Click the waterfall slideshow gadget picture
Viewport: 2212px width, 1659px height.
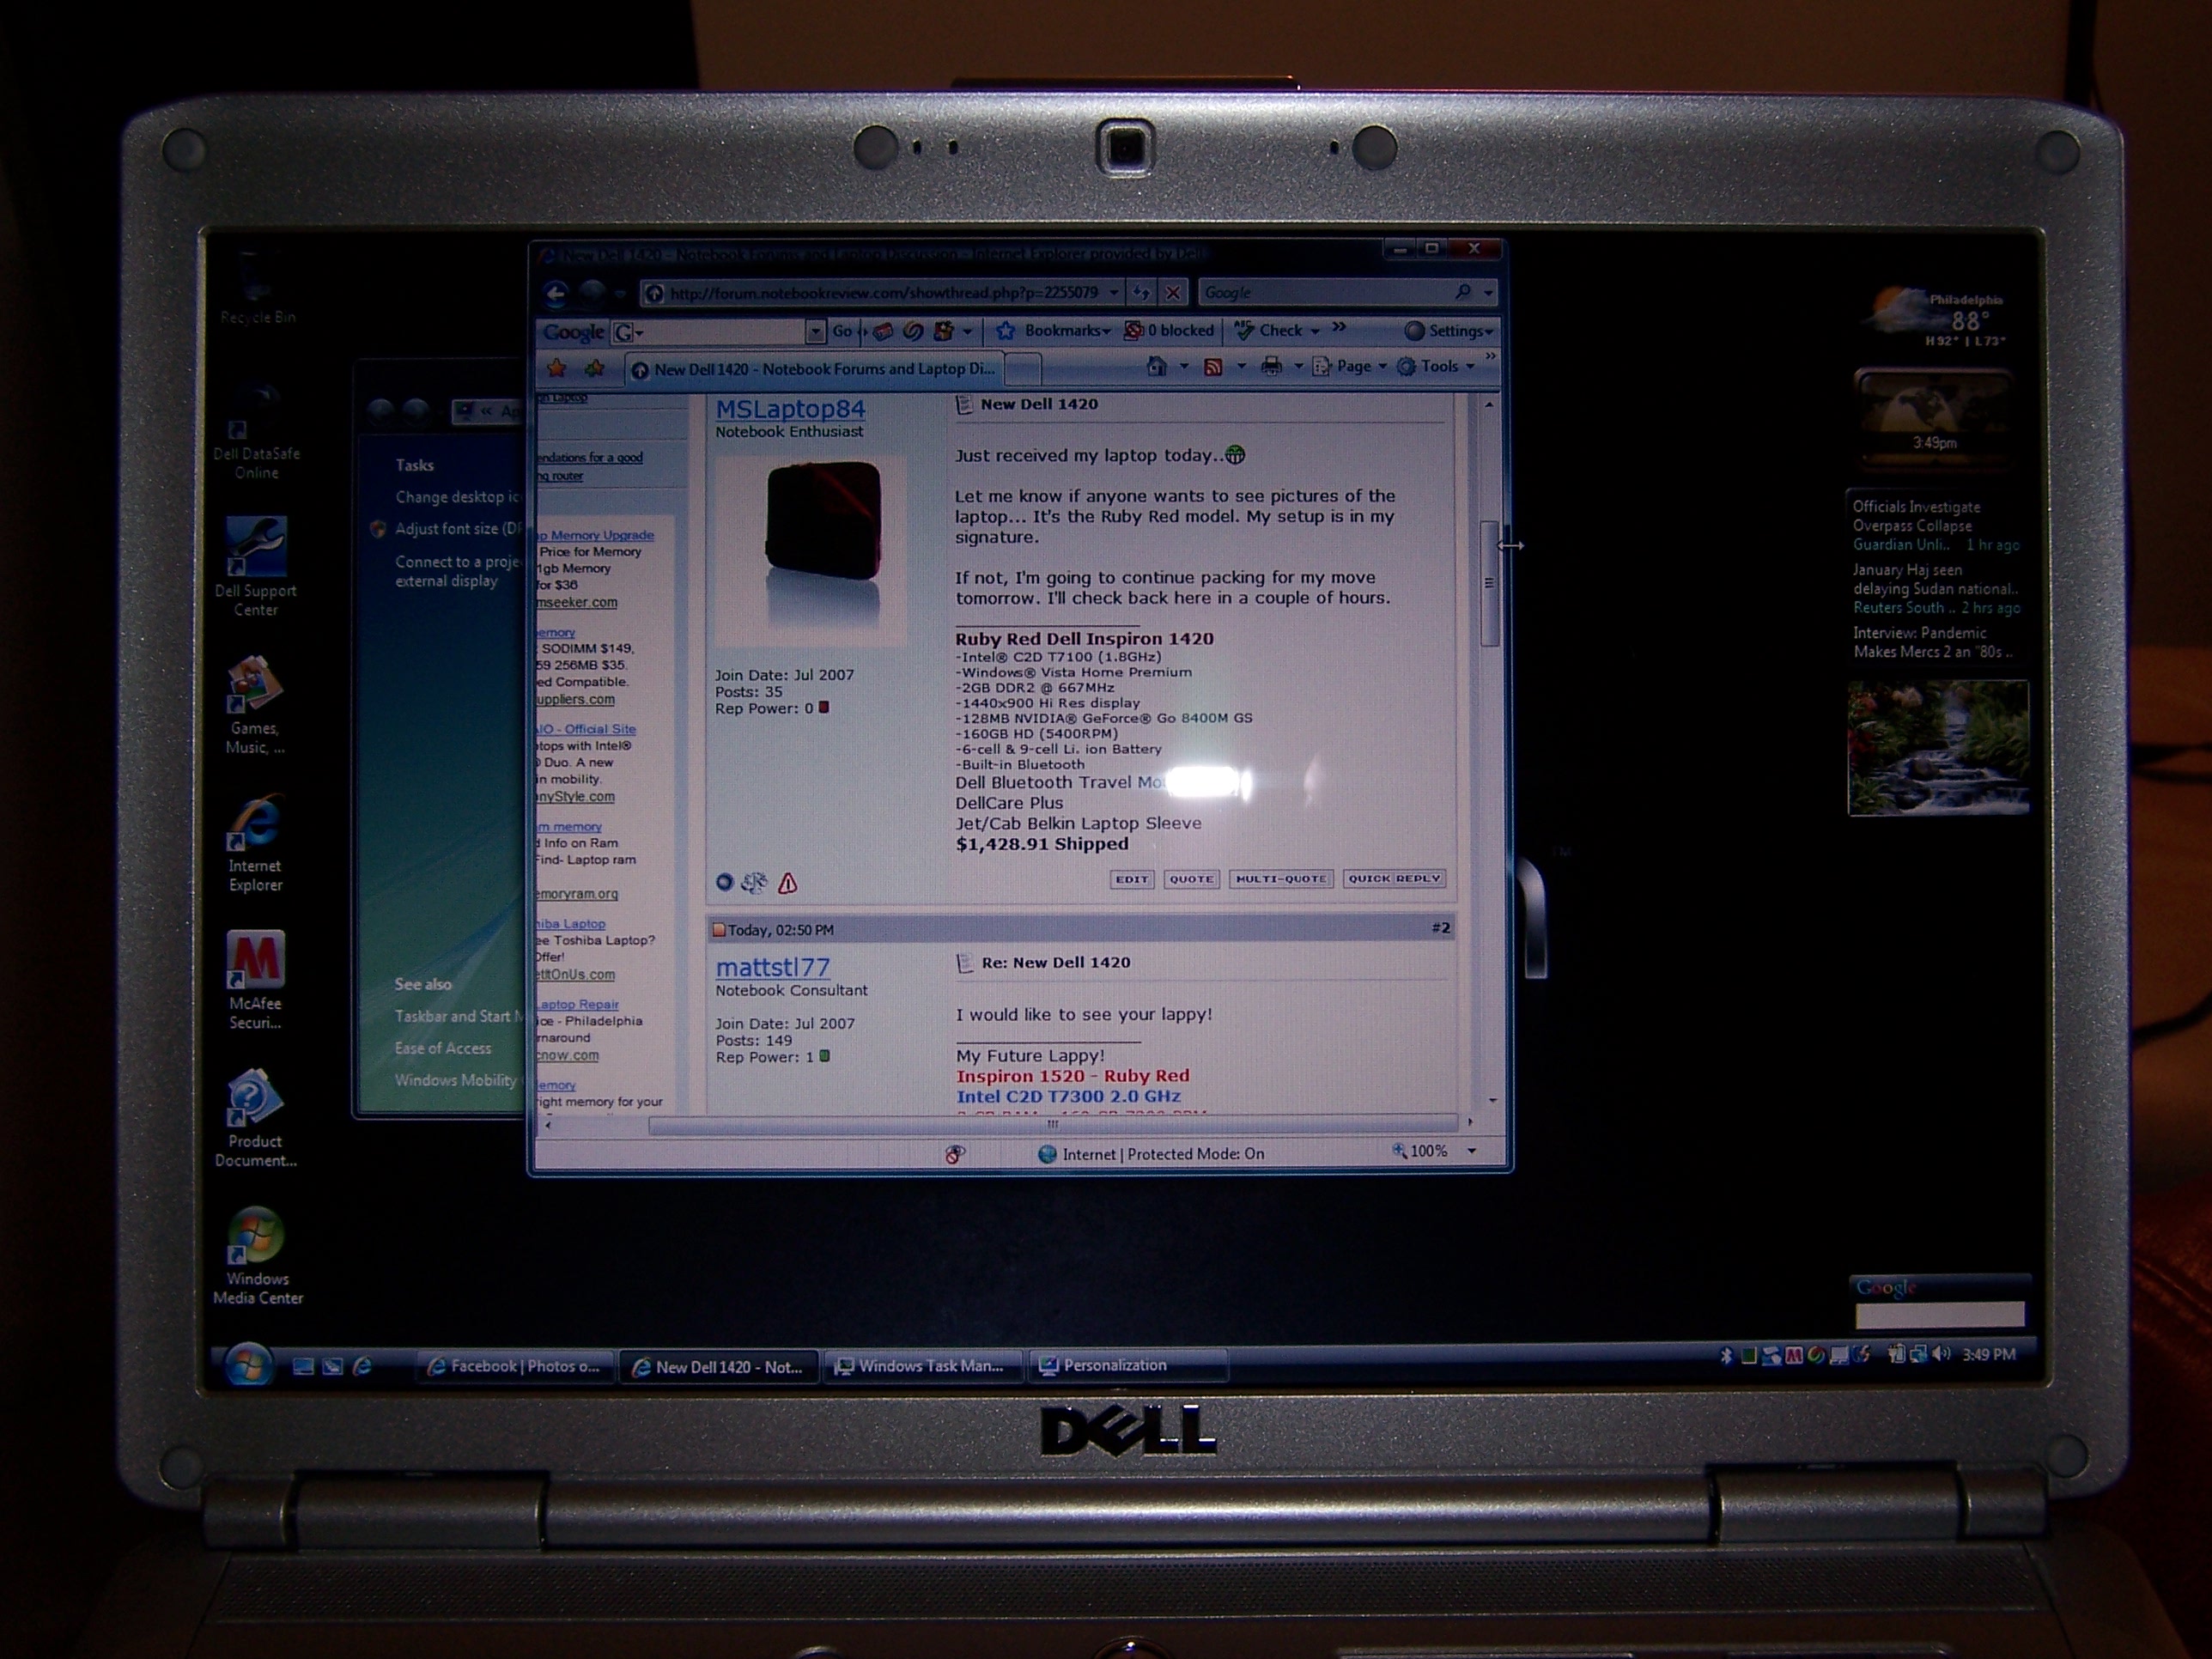[x=1938, y=747]
